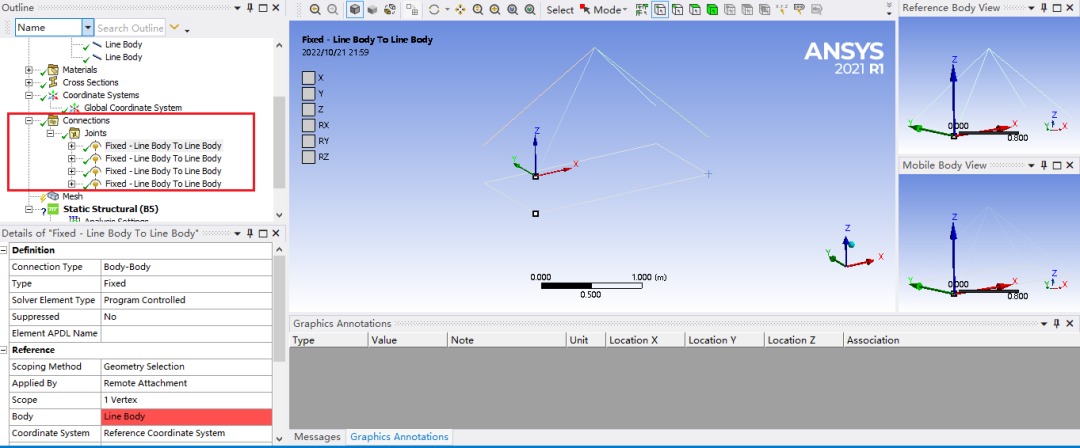Toggle the green Body selection filter
This screenshot has height=448, width=1080.
[712, 10]
